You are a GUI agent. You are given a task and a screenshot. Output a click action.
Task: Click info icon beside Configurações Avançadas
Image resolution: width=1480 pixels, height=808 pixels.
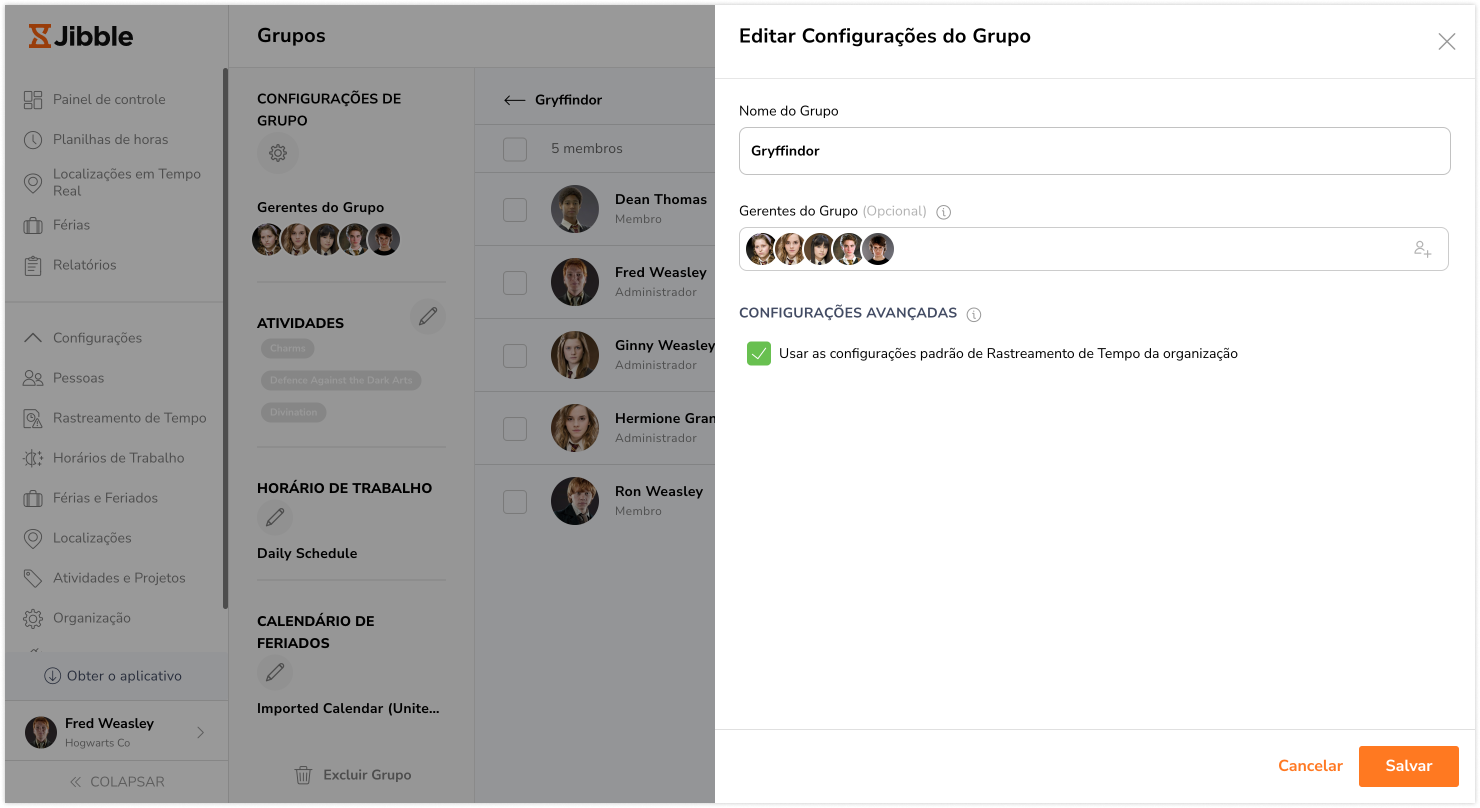point(974,314)
